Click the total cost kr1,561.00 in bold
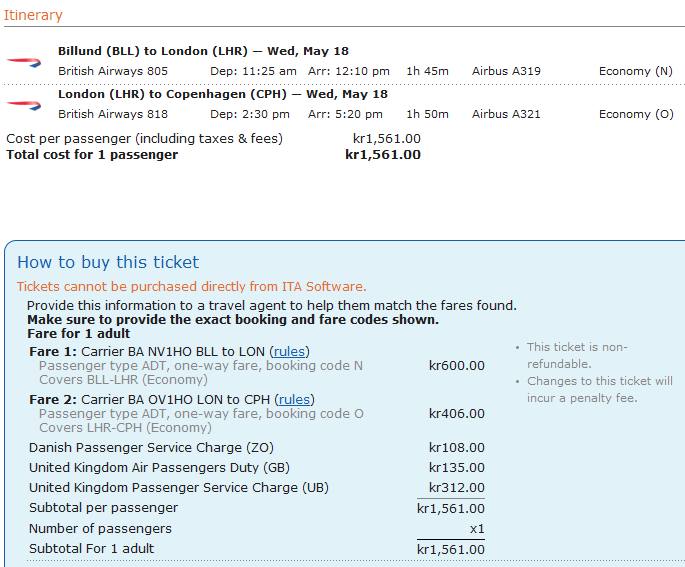 (383, 155)
